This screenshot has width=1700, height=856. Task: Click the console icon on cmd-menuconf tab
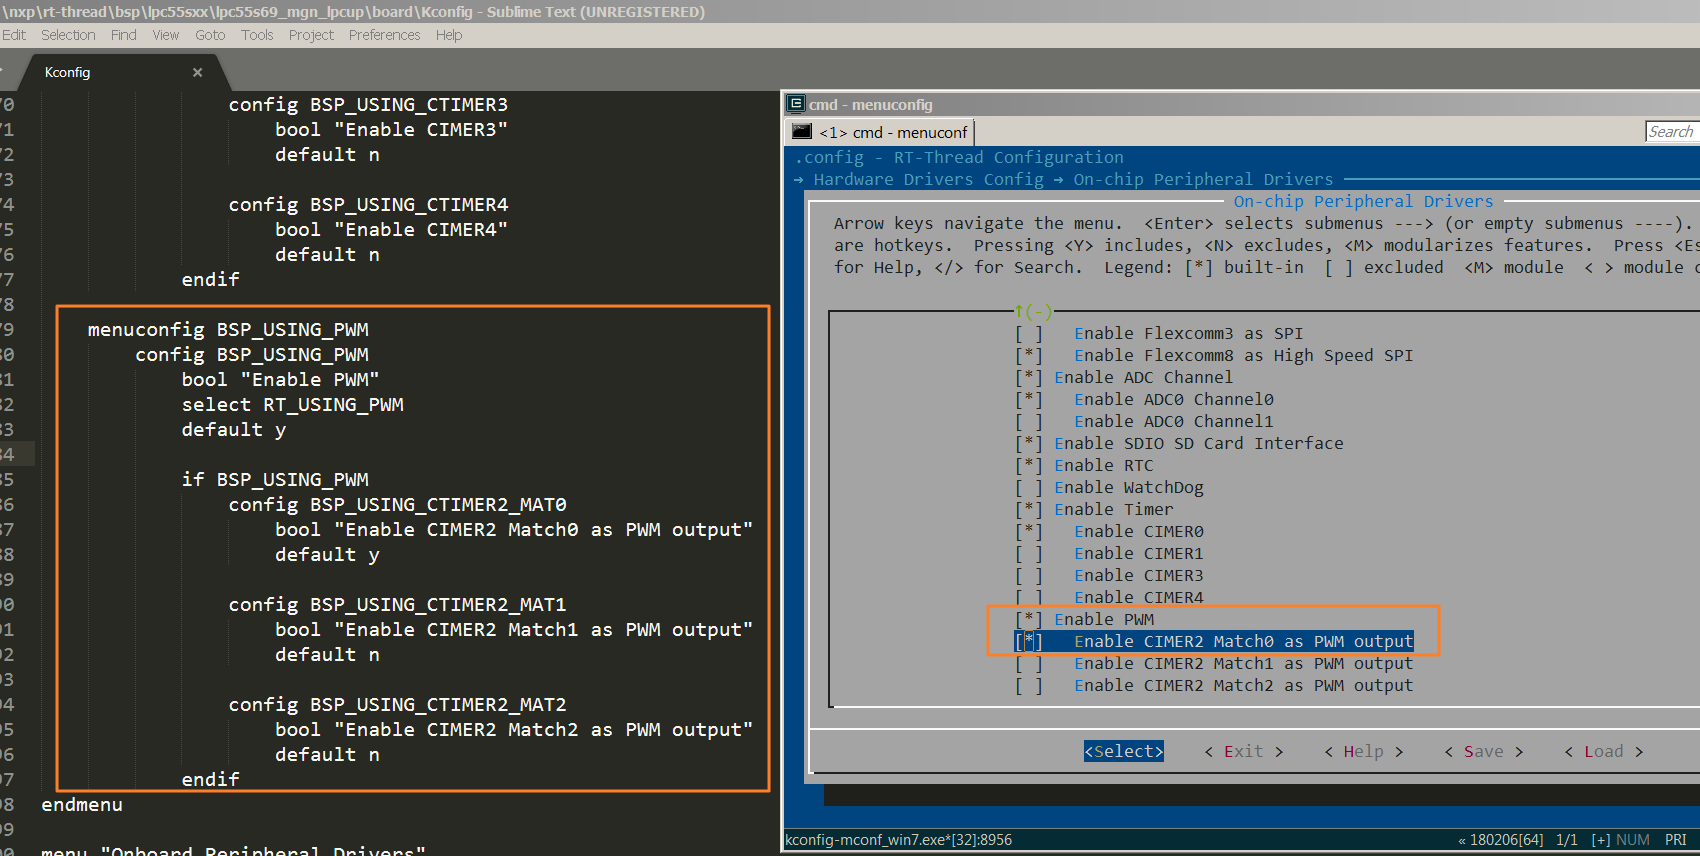[802, 132]
